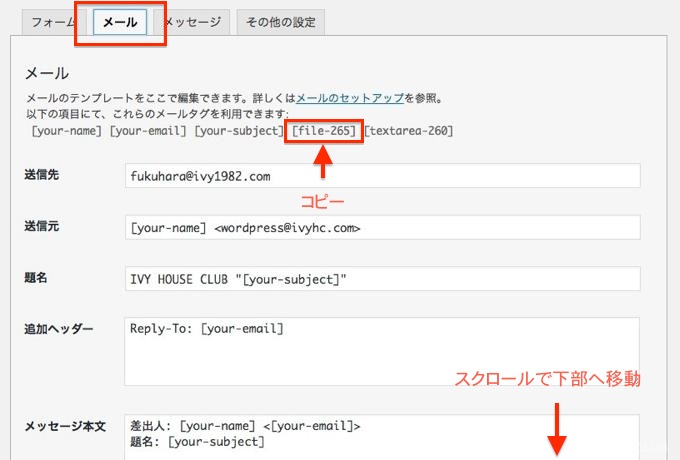Click the 題名 field label
680x460 pixels.
pyautogui.click(x=35, y=278)
